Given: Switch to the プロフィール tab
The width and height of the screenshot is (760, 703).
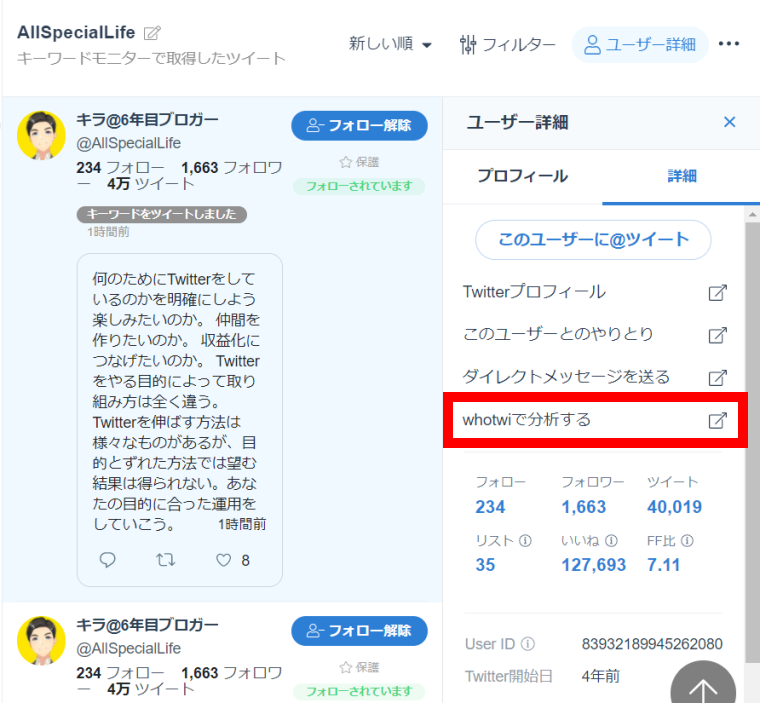Looking at the screenshot, I should click(x=522, y=176).
